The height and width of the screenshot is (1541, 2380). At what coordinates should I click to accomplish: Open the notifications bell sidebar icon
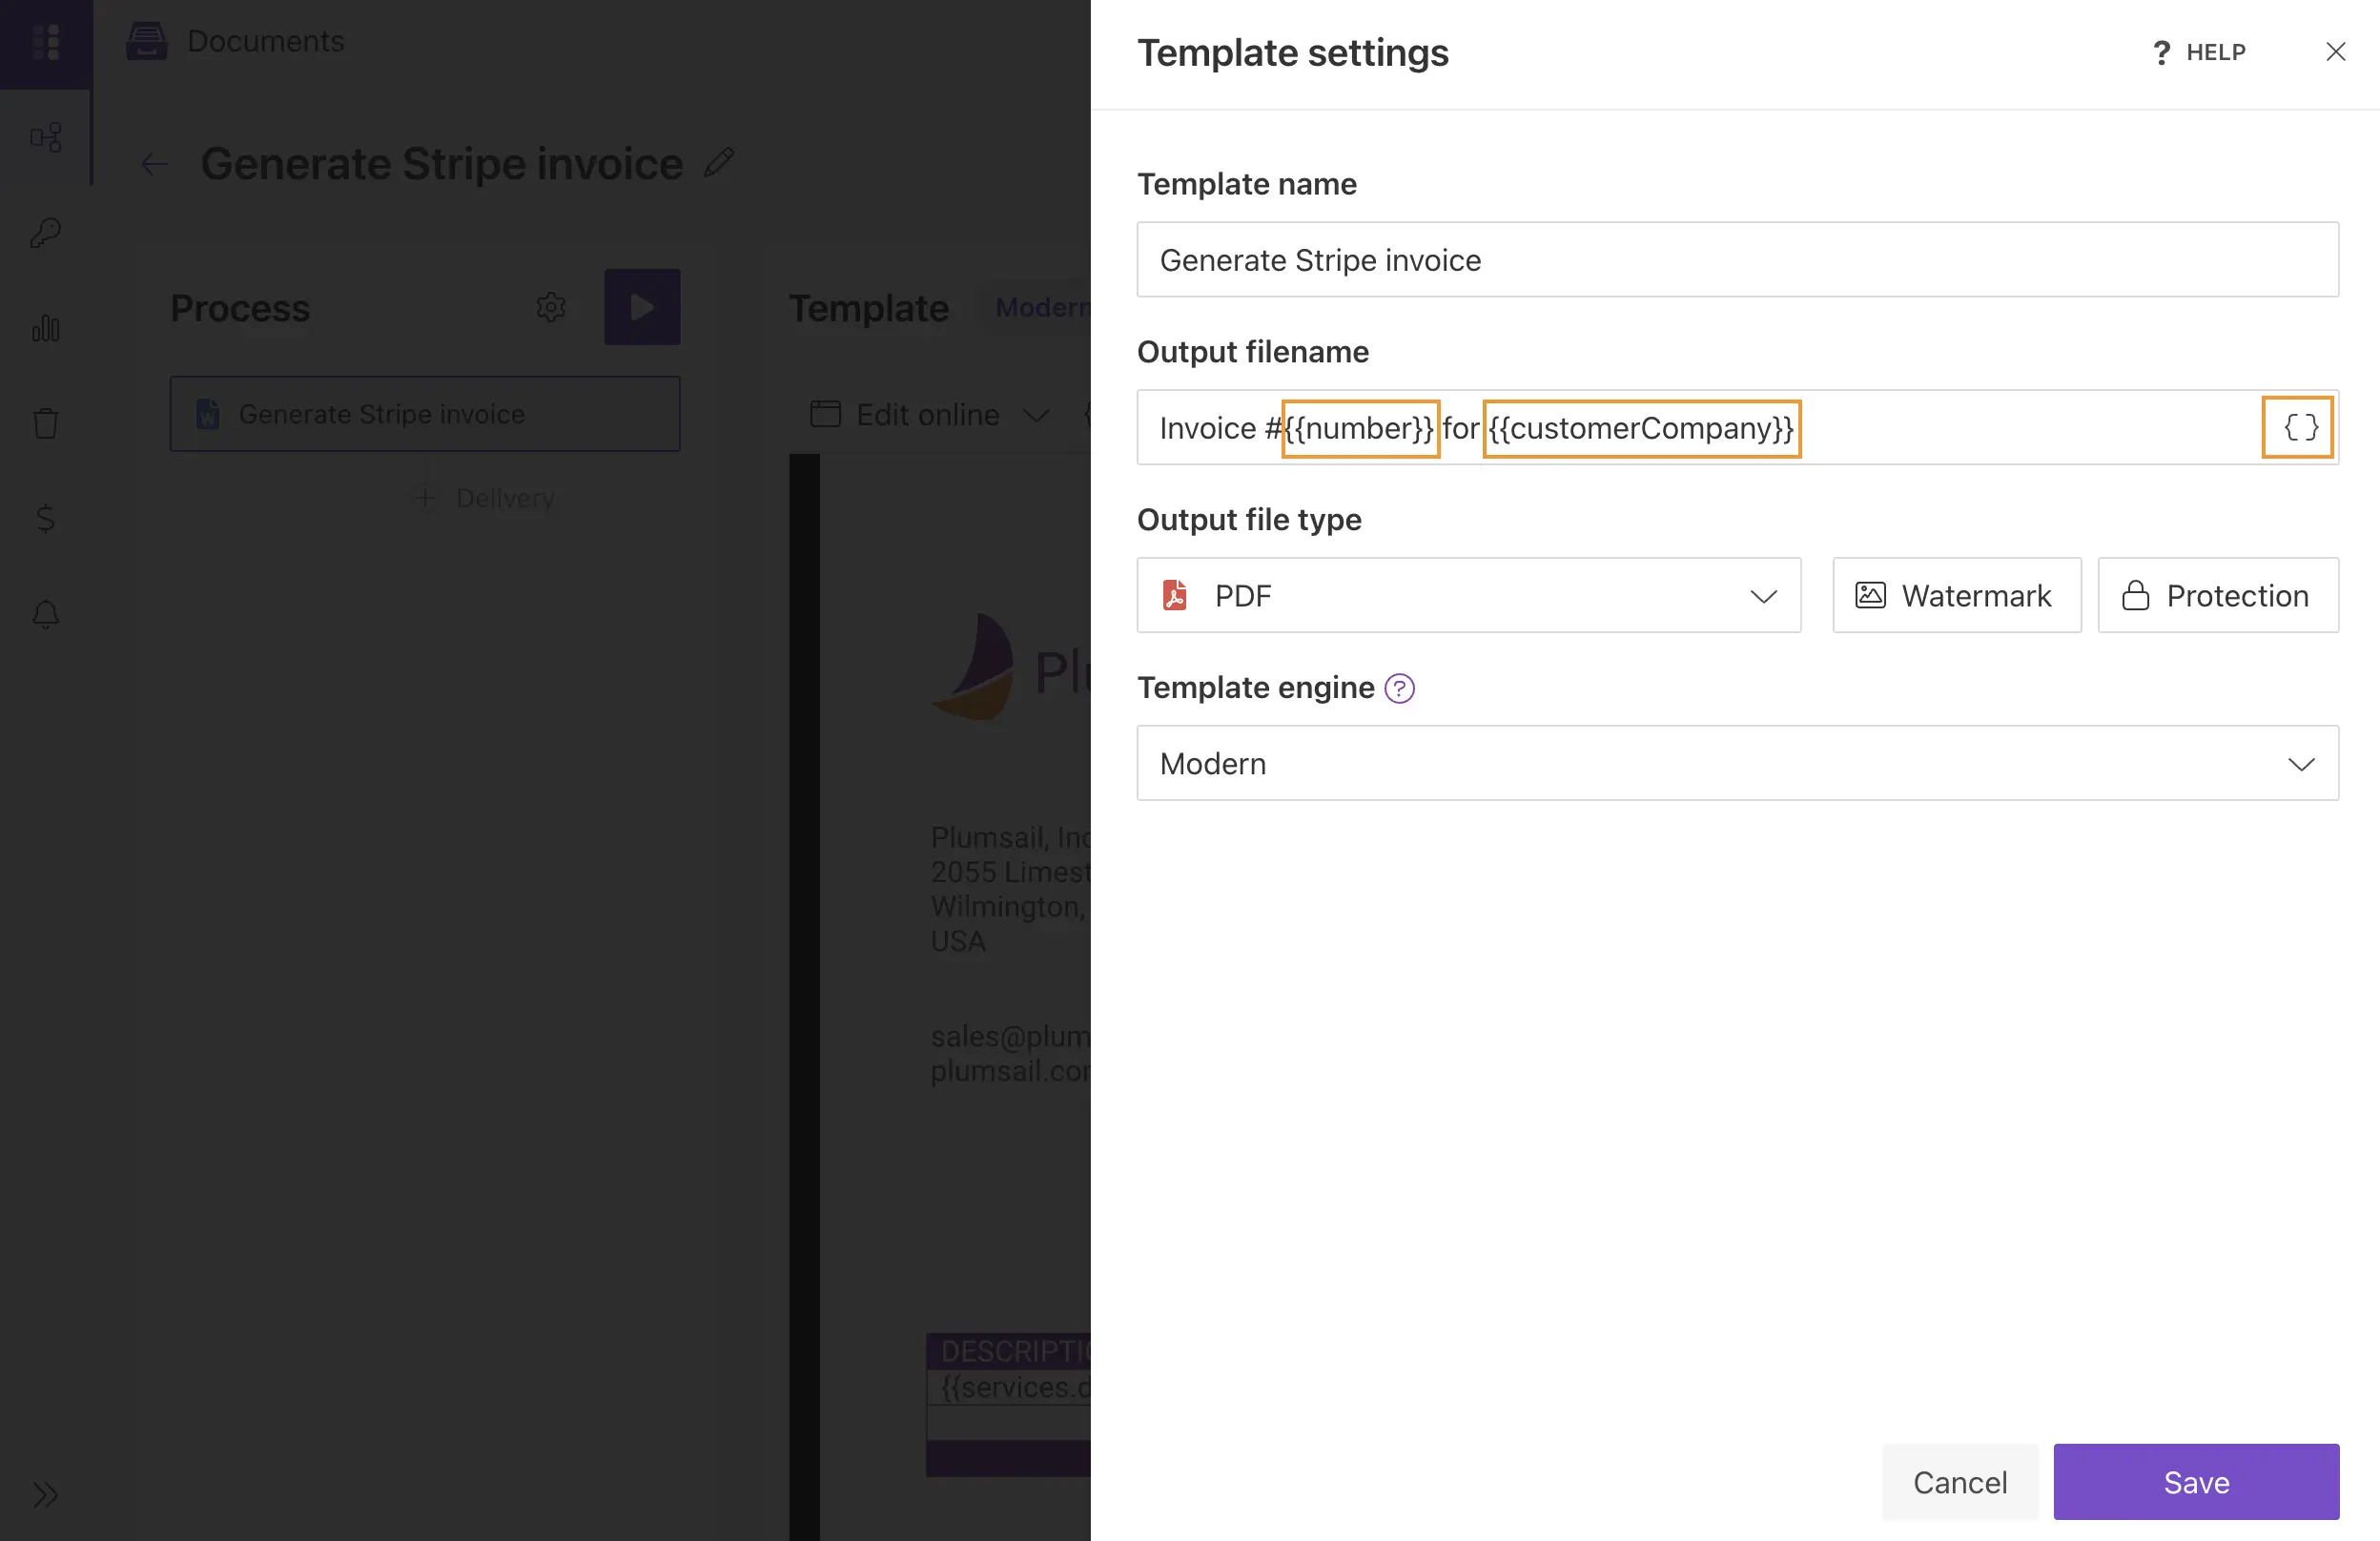[46, 613]
